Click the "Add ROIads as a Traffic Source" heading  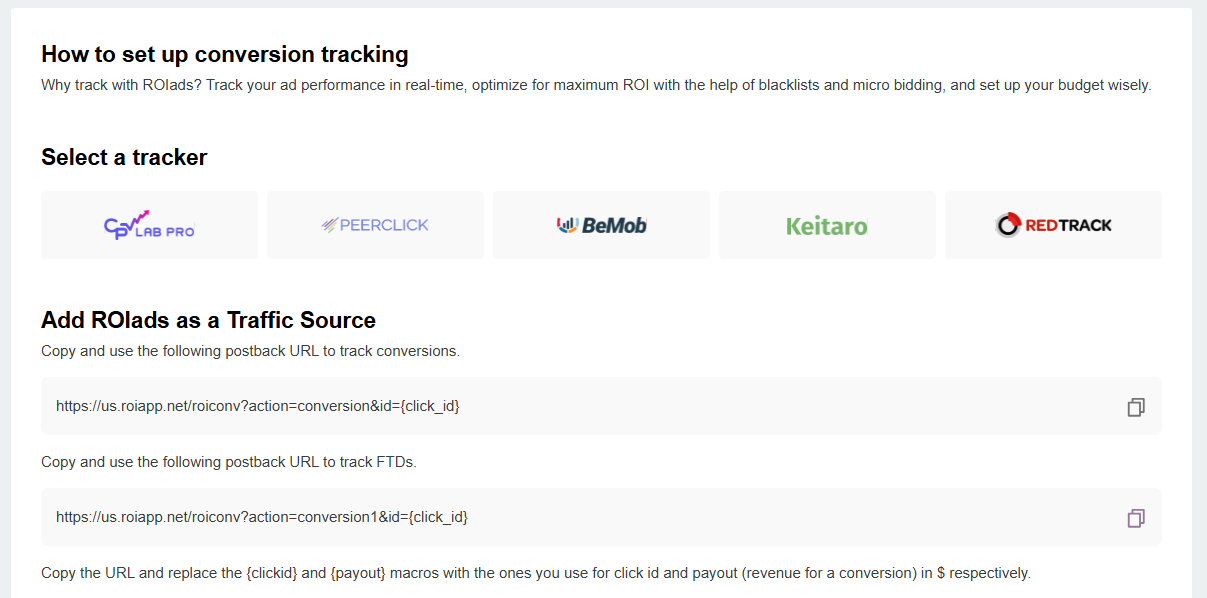[208, 320]
